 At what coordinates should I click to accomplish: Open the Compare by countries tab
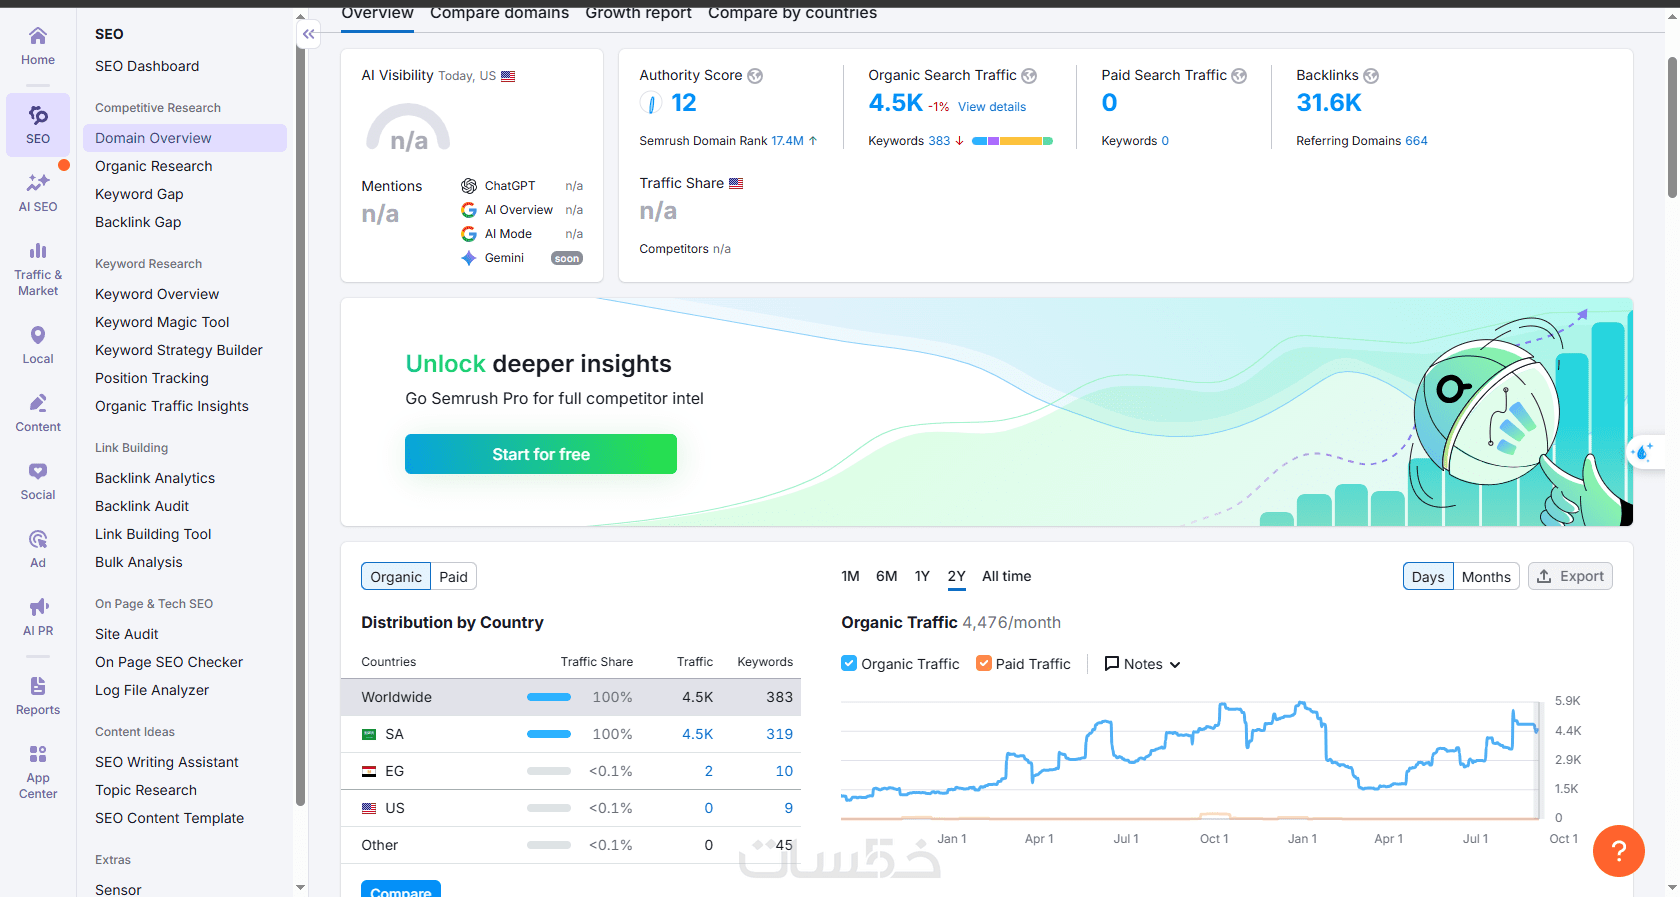[x=792, y=14]
